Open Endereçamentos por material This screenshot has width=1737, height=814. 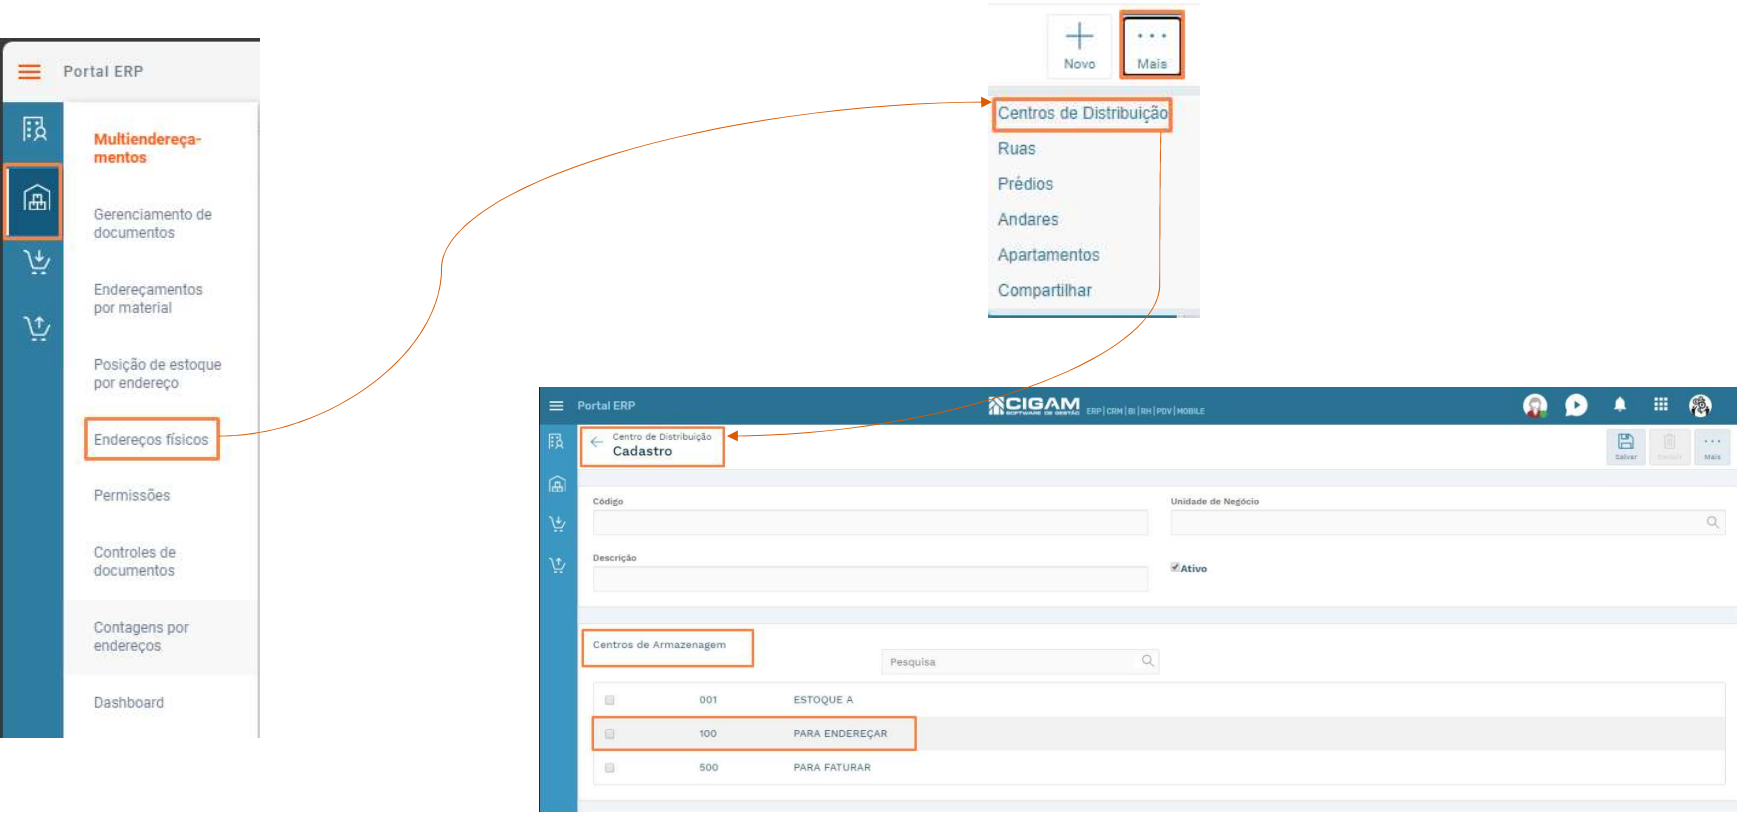148,299
